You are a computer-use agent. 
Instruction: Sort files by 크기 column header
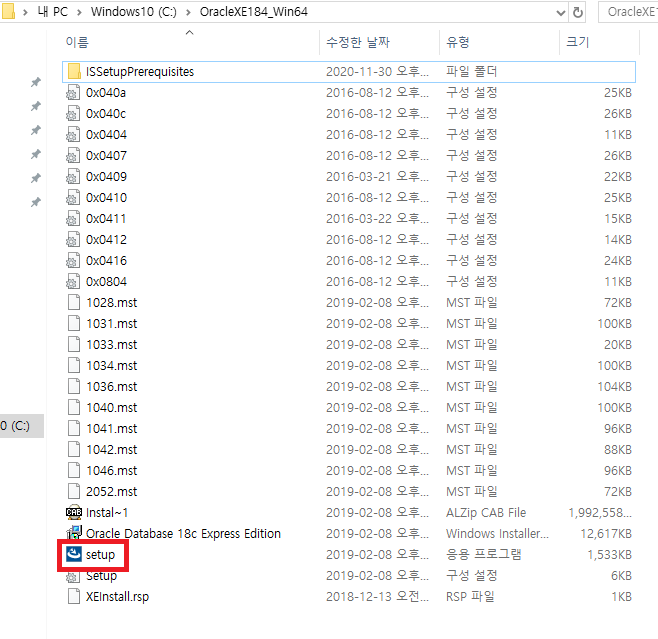point(578,42)
